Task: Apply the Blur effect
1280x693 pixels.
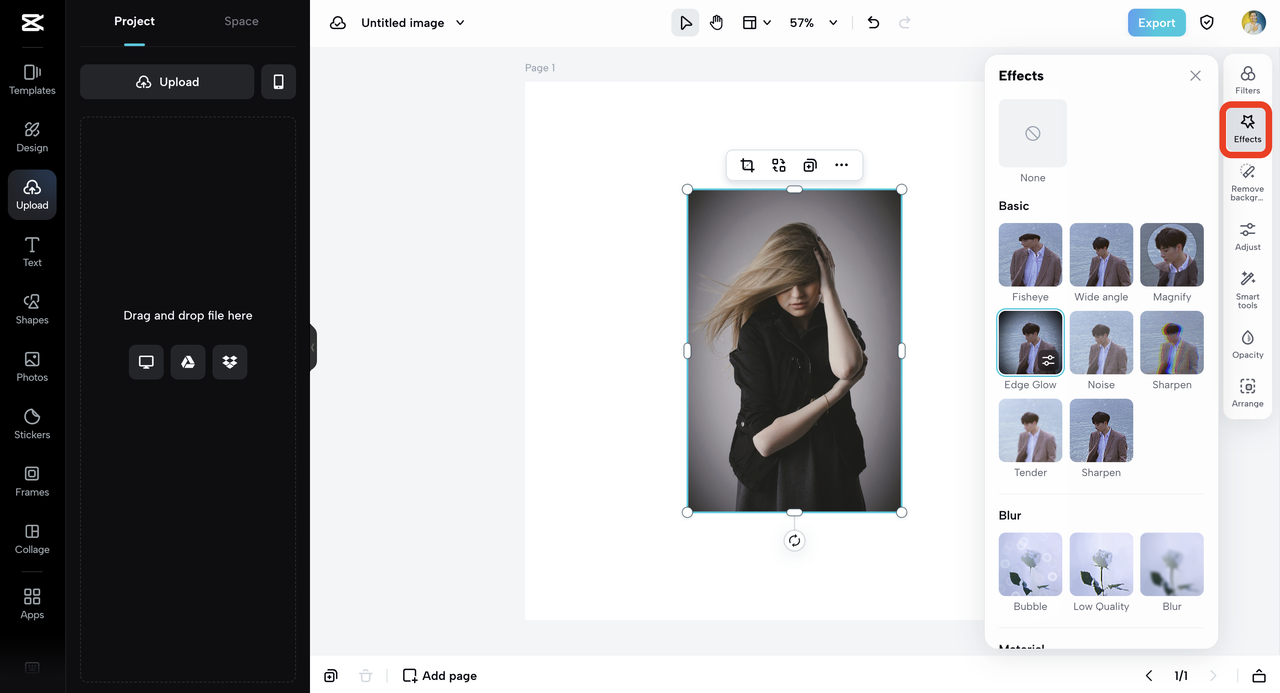Action: click(x=1172, y=565)
